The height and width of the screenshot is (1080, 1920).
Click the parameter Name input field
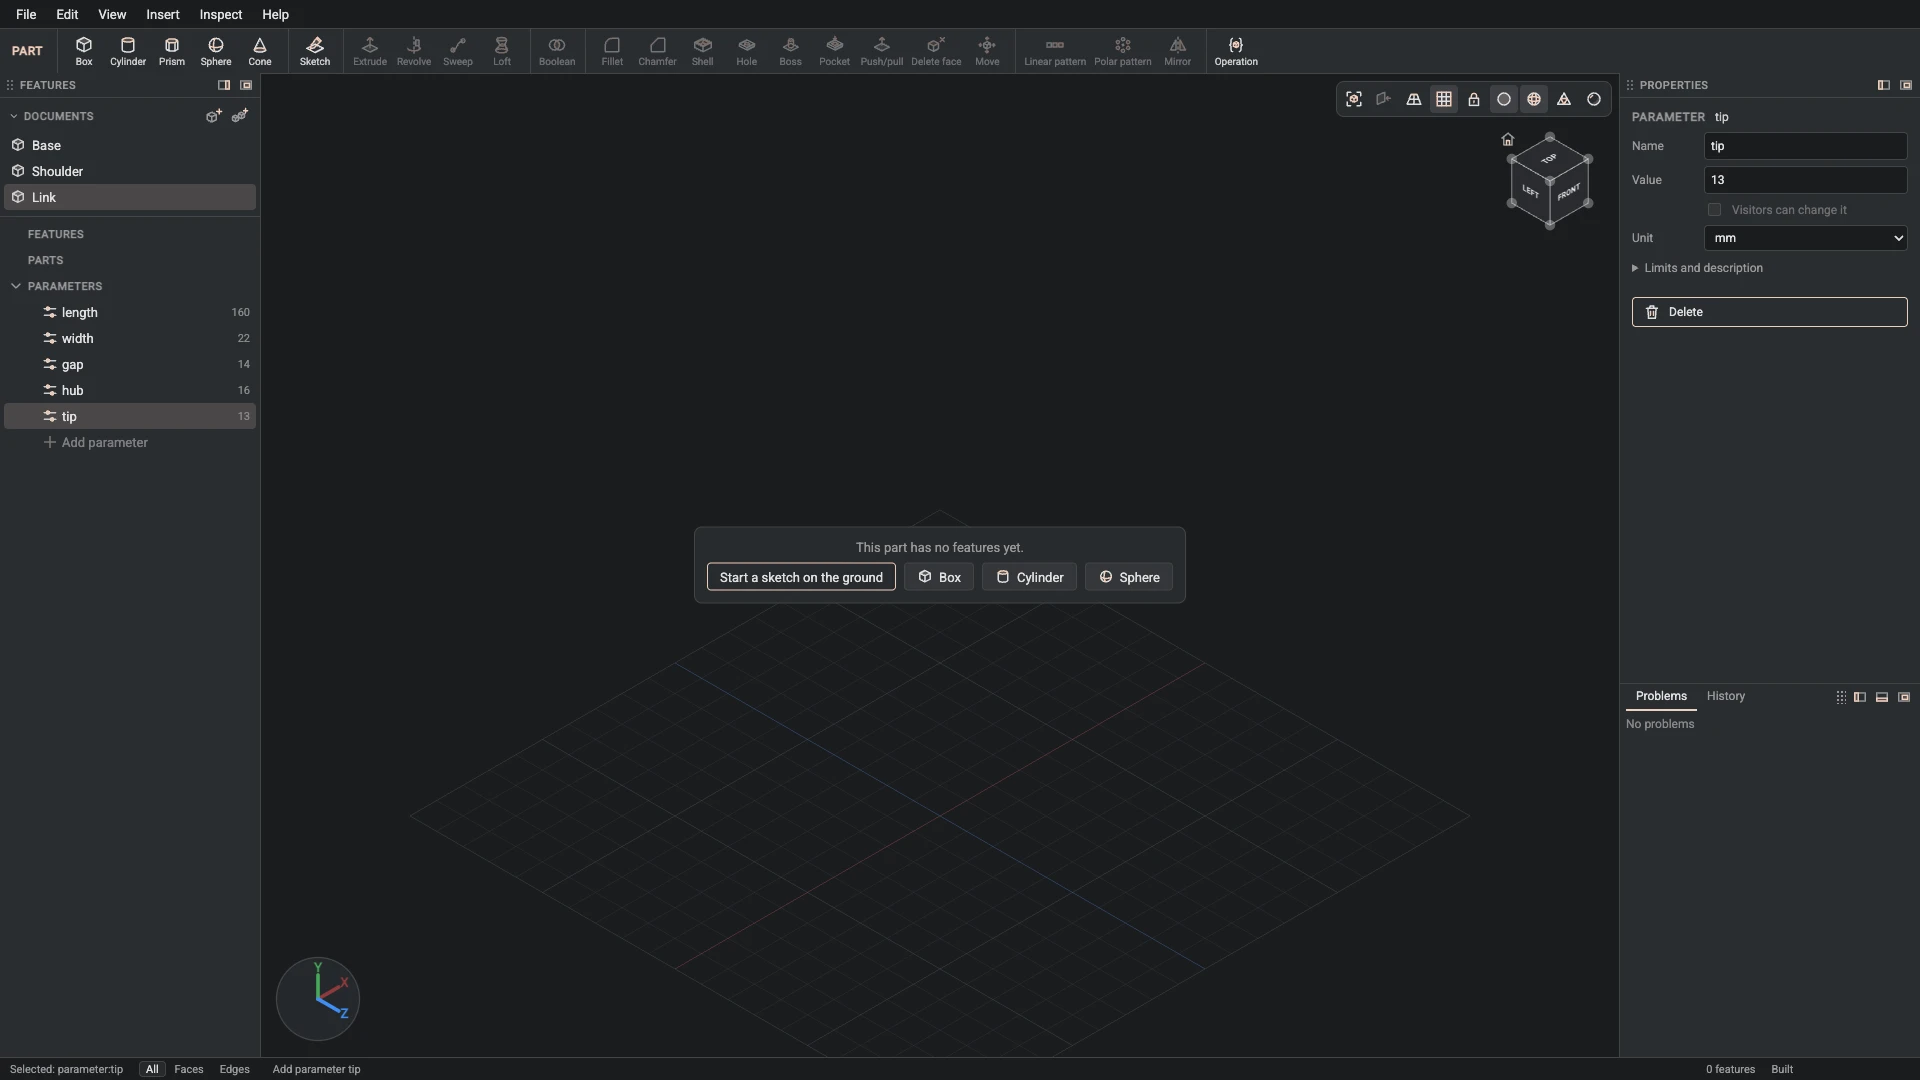click(1806, 146)
